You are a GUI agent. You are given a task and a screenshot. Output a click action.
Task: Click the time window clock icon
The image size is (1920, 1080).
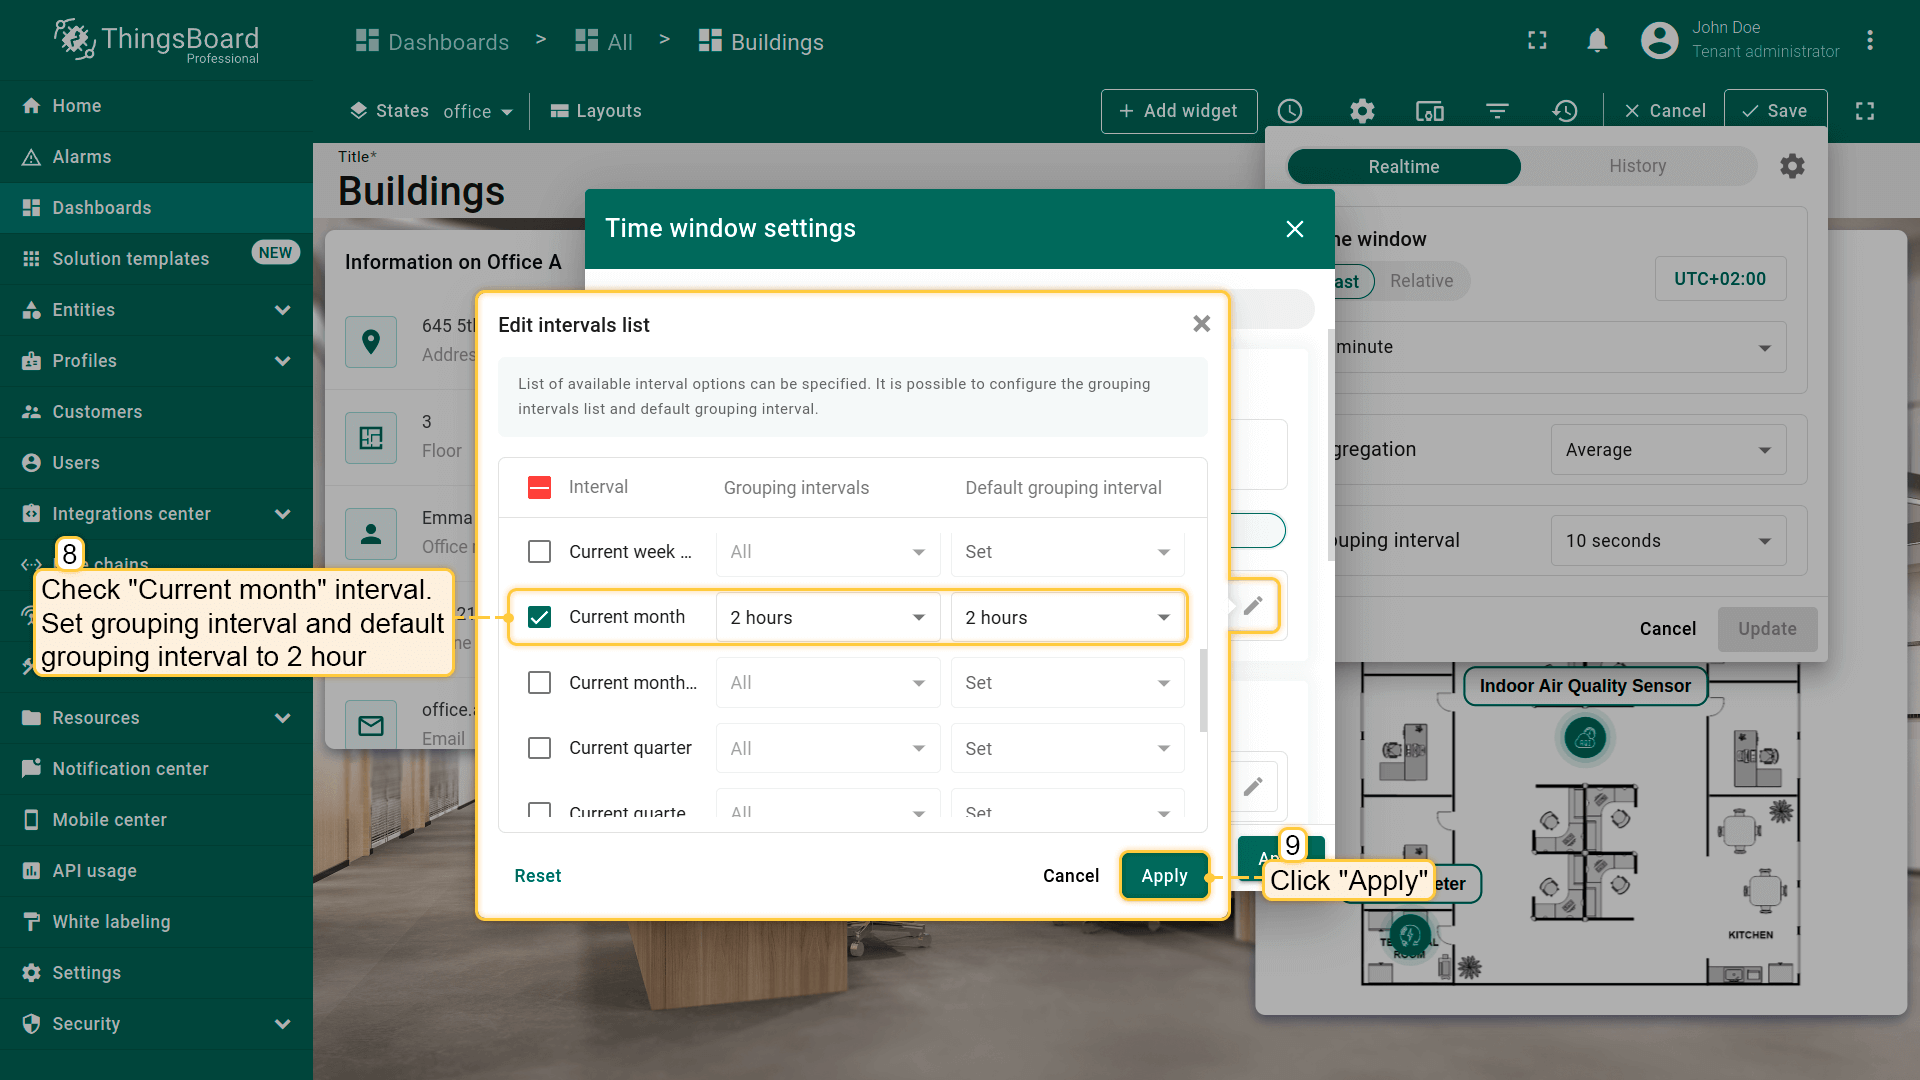pyautogui.click(x=1290, y=111)
